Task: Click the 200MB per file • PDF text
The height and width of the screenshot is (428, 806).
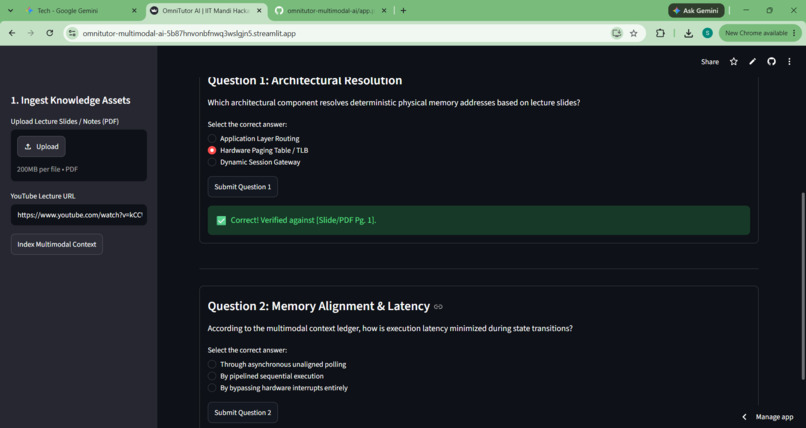Action: coord(47,169)
